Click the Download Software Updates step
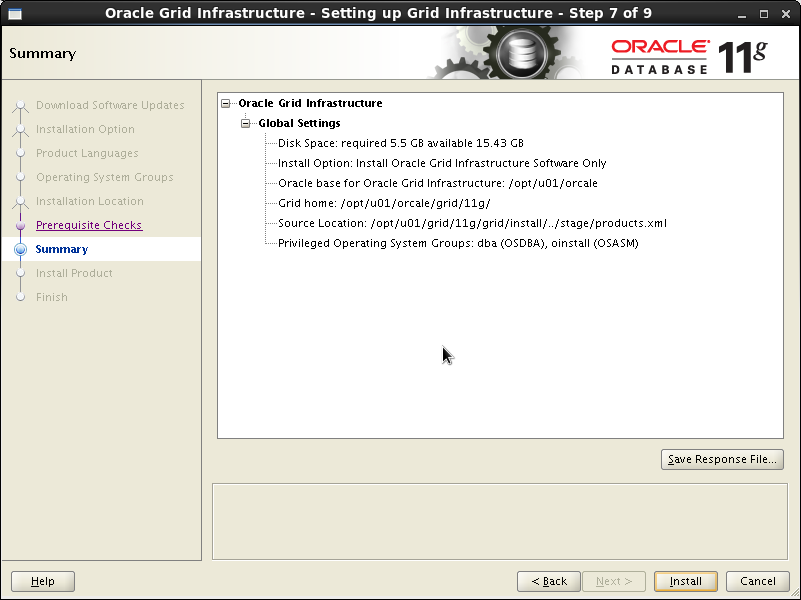Viewport: 801px width, 600px height. pyautogui.click(x=110, y=105)
